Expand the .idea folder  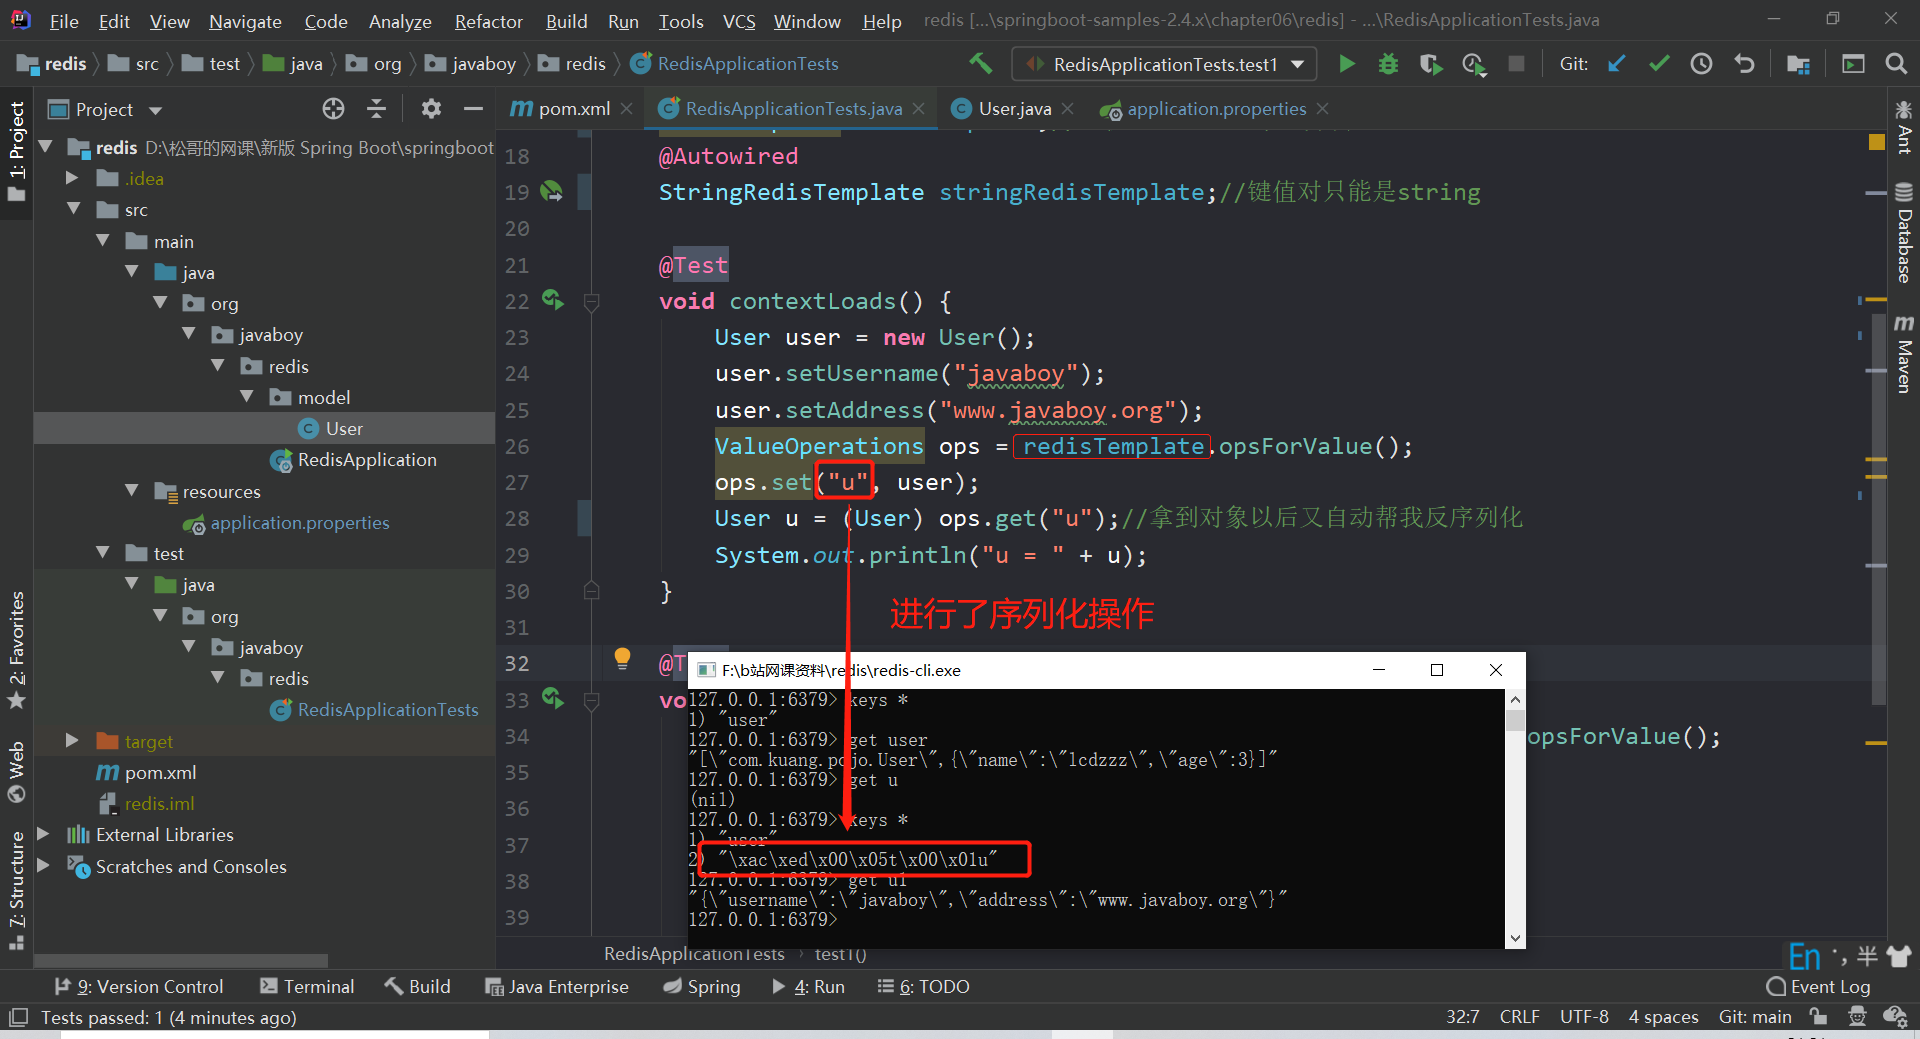(x=72, y=178)
